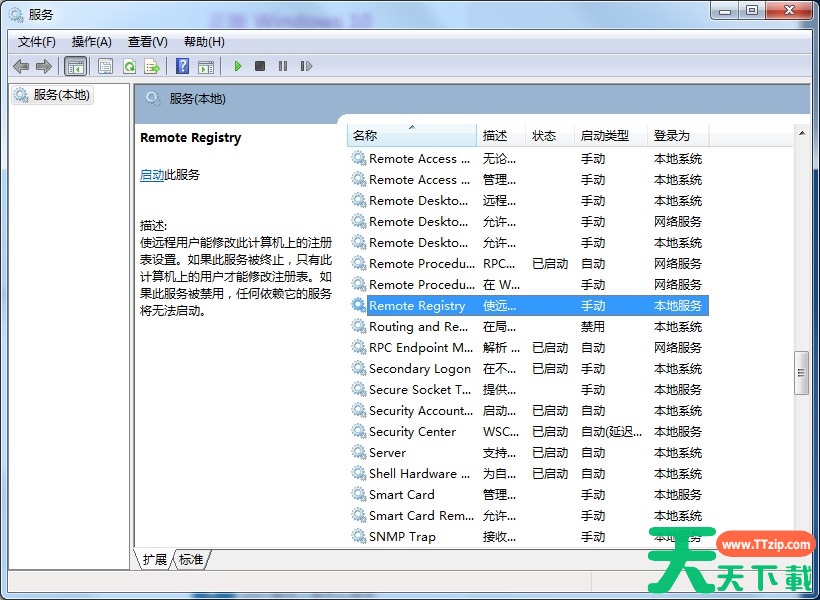Sort list by the 状态 column header

545,135
